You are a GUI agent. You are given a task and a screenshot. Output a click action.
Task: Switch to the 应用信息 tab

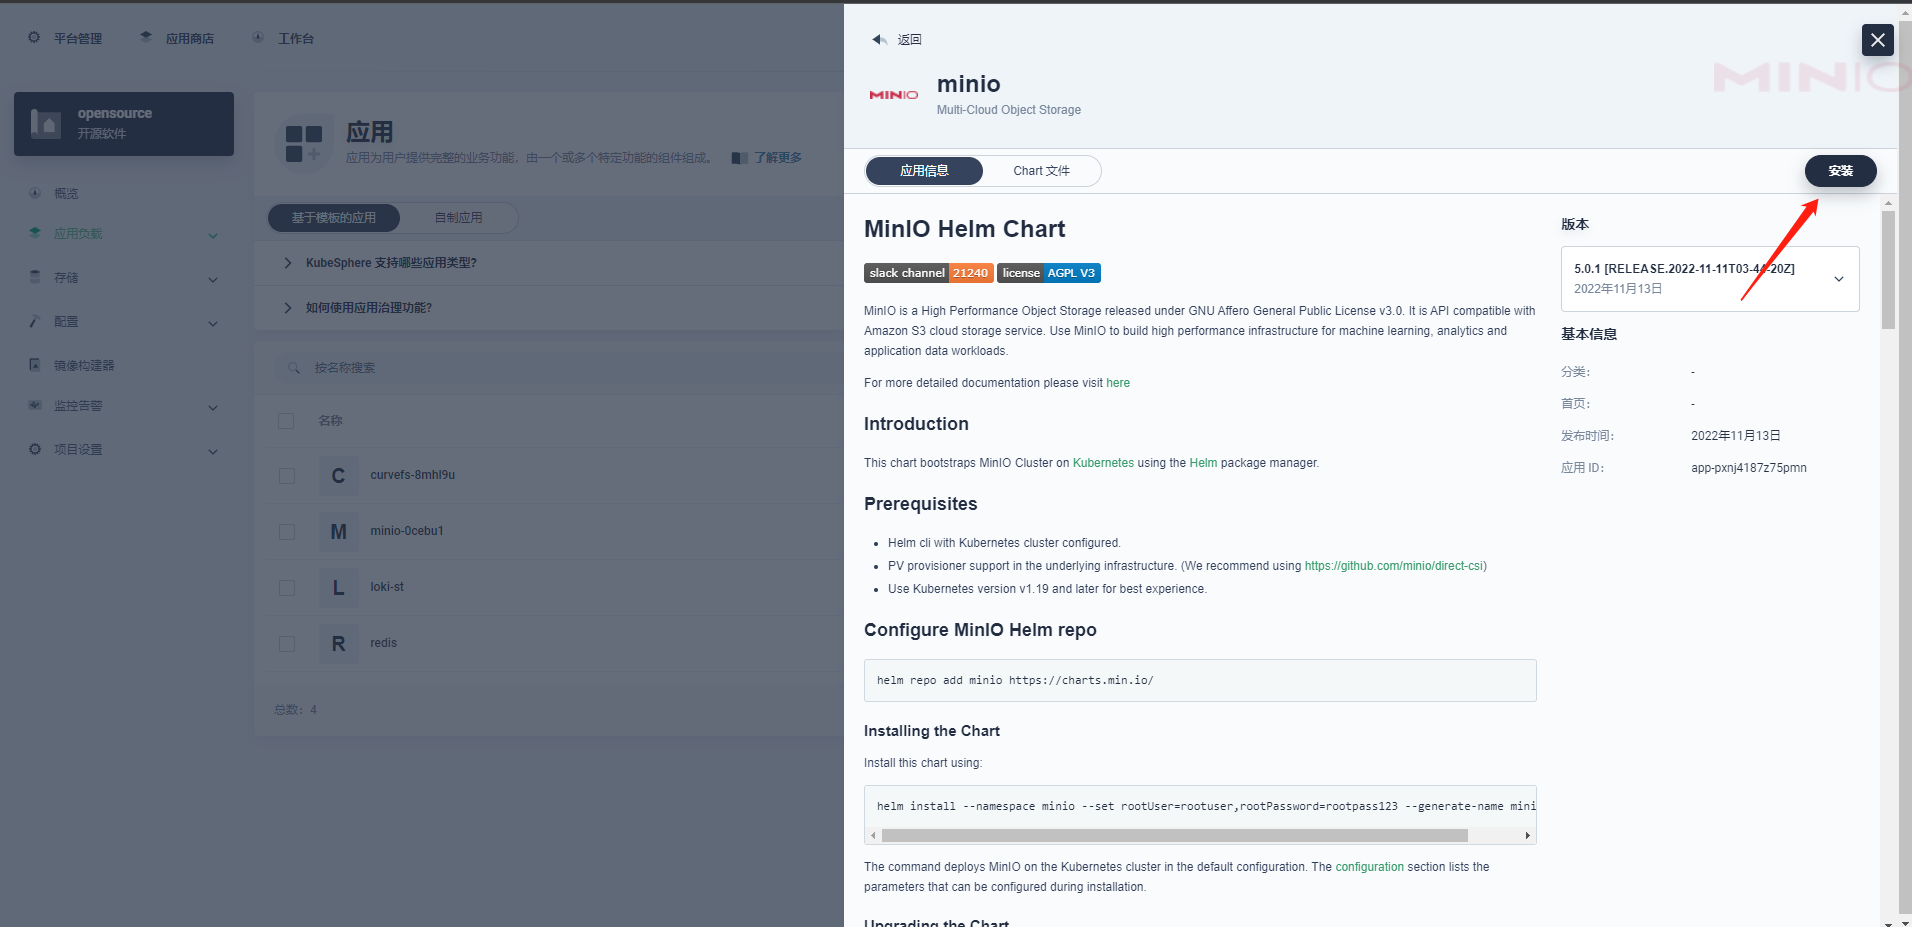[924, 171]
